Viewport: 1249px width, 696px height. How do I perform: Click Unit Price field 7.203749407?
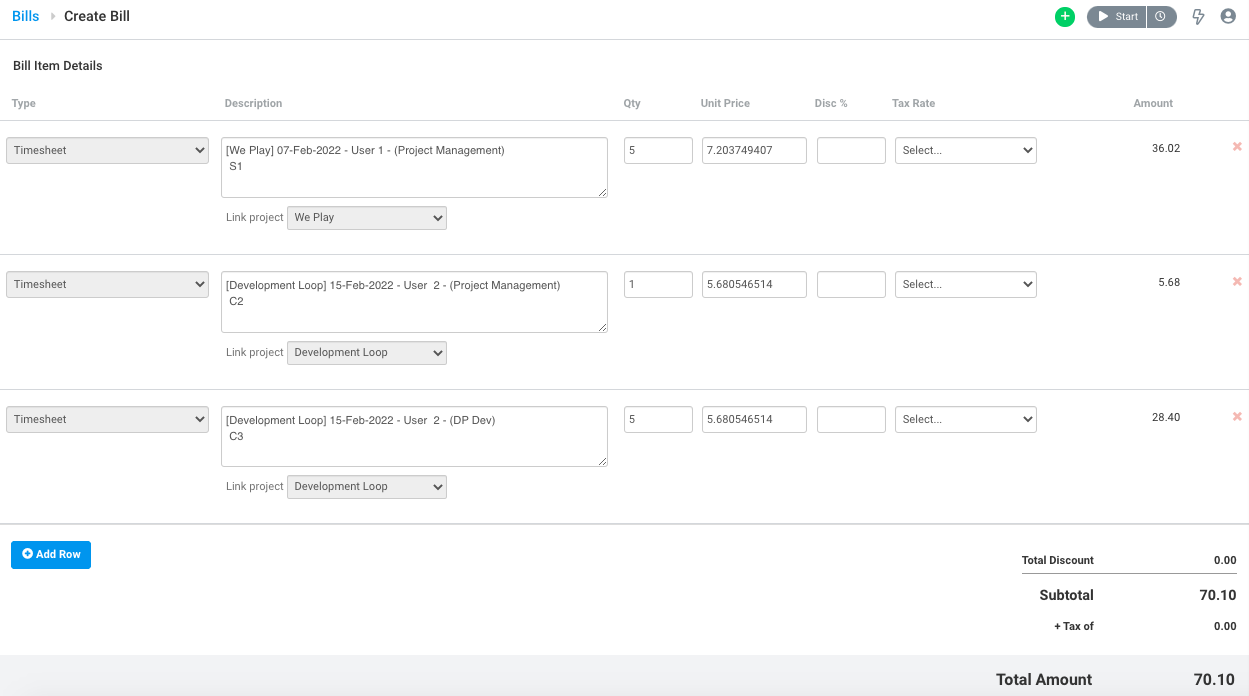[754, 150]
